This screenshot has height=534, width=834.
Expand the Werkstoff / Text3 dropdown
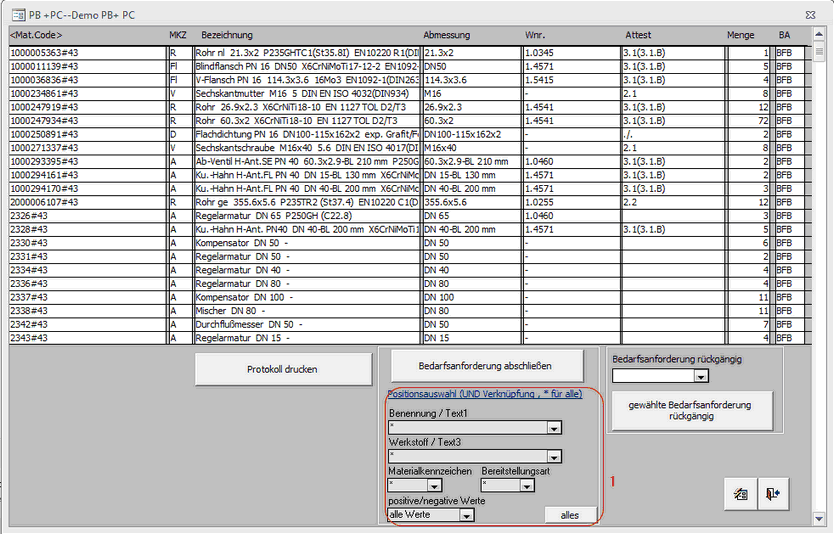pos(552,457)
